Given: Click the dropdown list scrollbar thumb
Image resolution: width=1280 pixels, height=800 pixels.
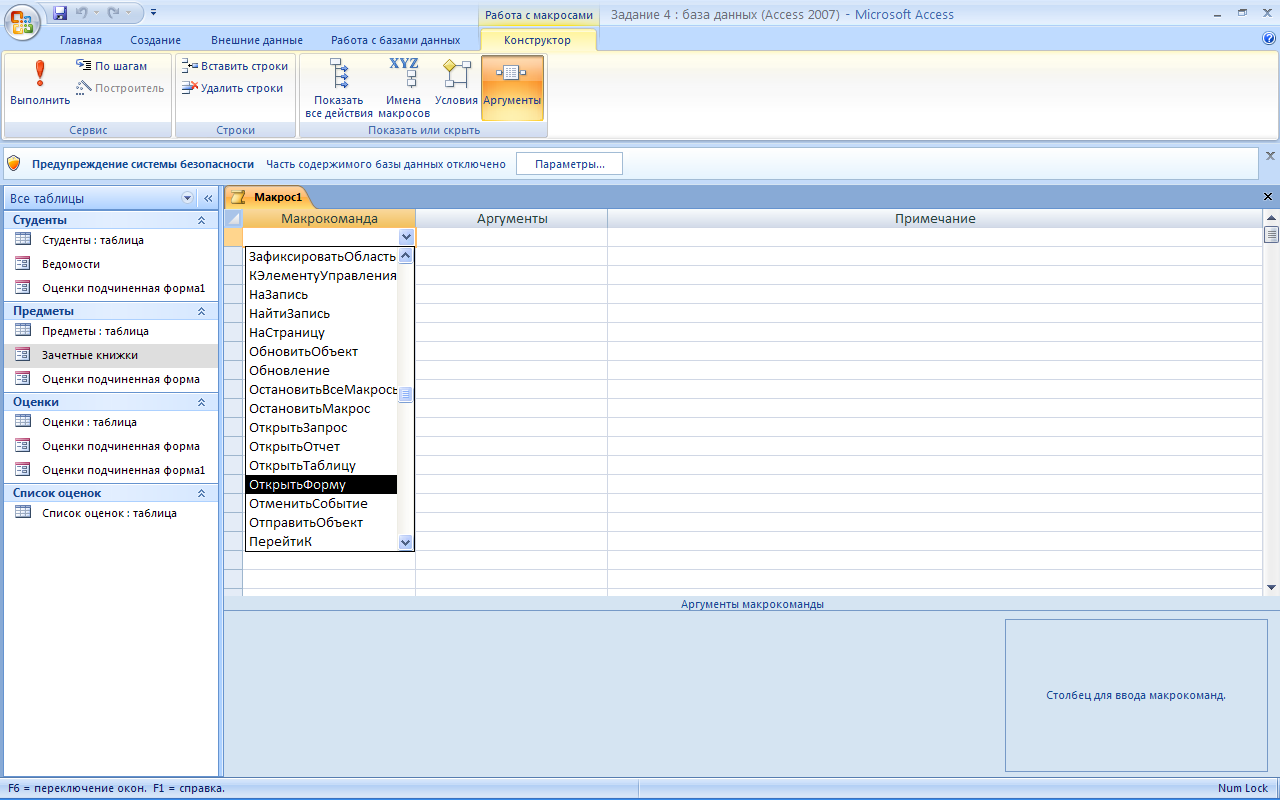Looking at the screenshot, I should pyautogui.click(x=406, y=395).
